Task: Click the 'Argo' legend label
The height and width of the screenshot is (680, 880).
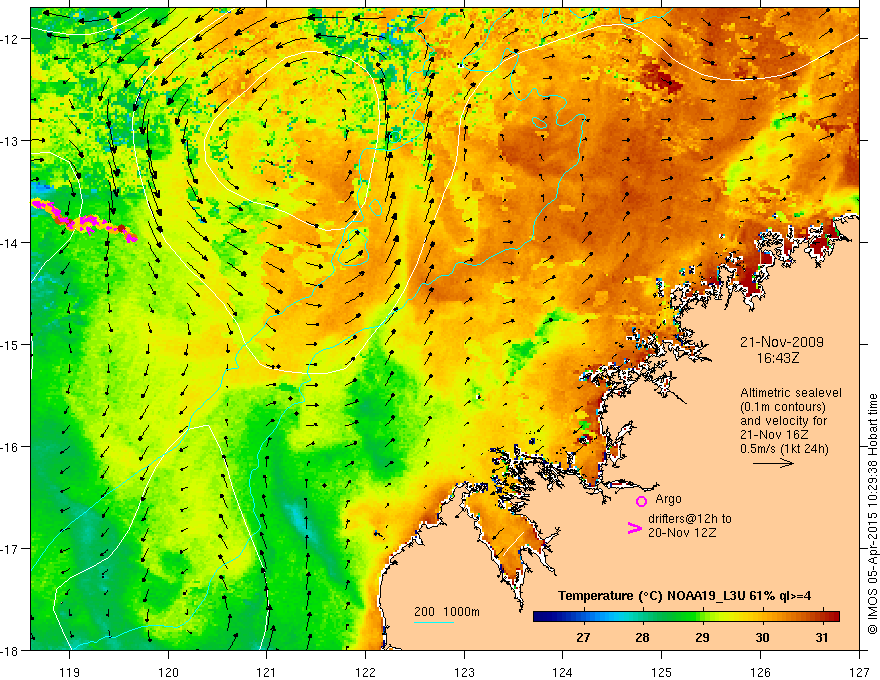Action: tap(668, 499)
